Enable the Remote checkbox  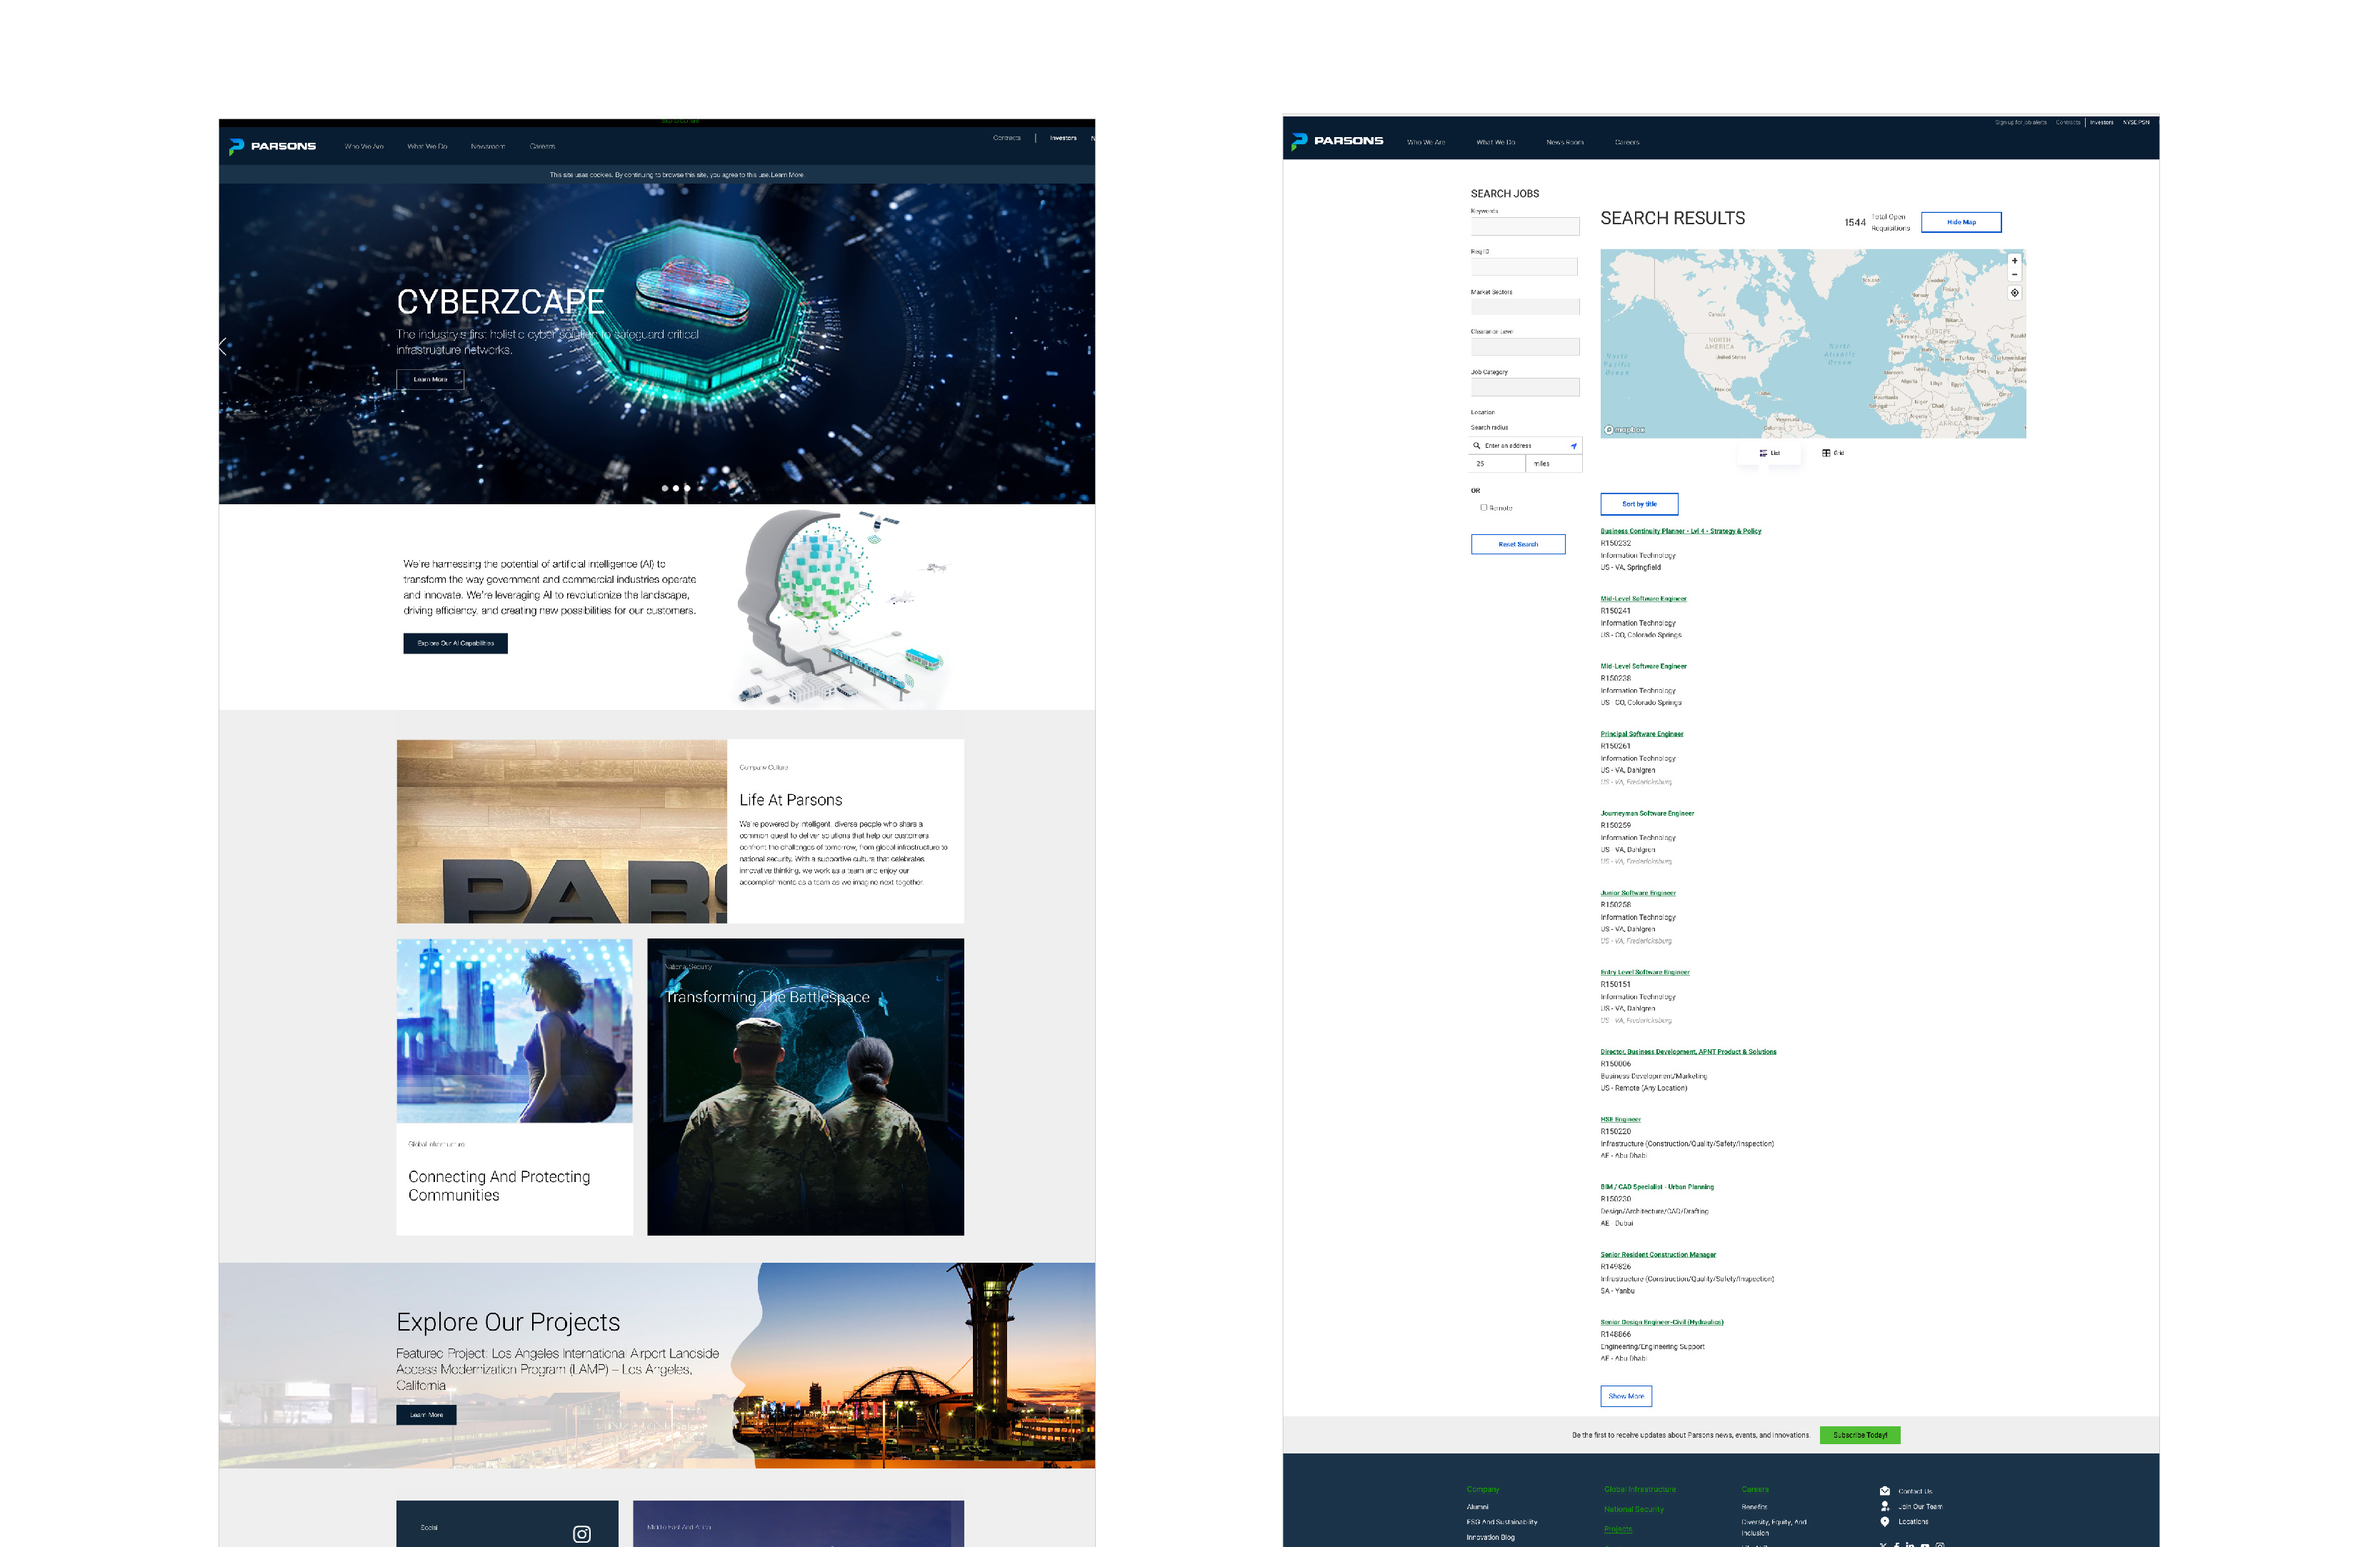click(1484, 508)
